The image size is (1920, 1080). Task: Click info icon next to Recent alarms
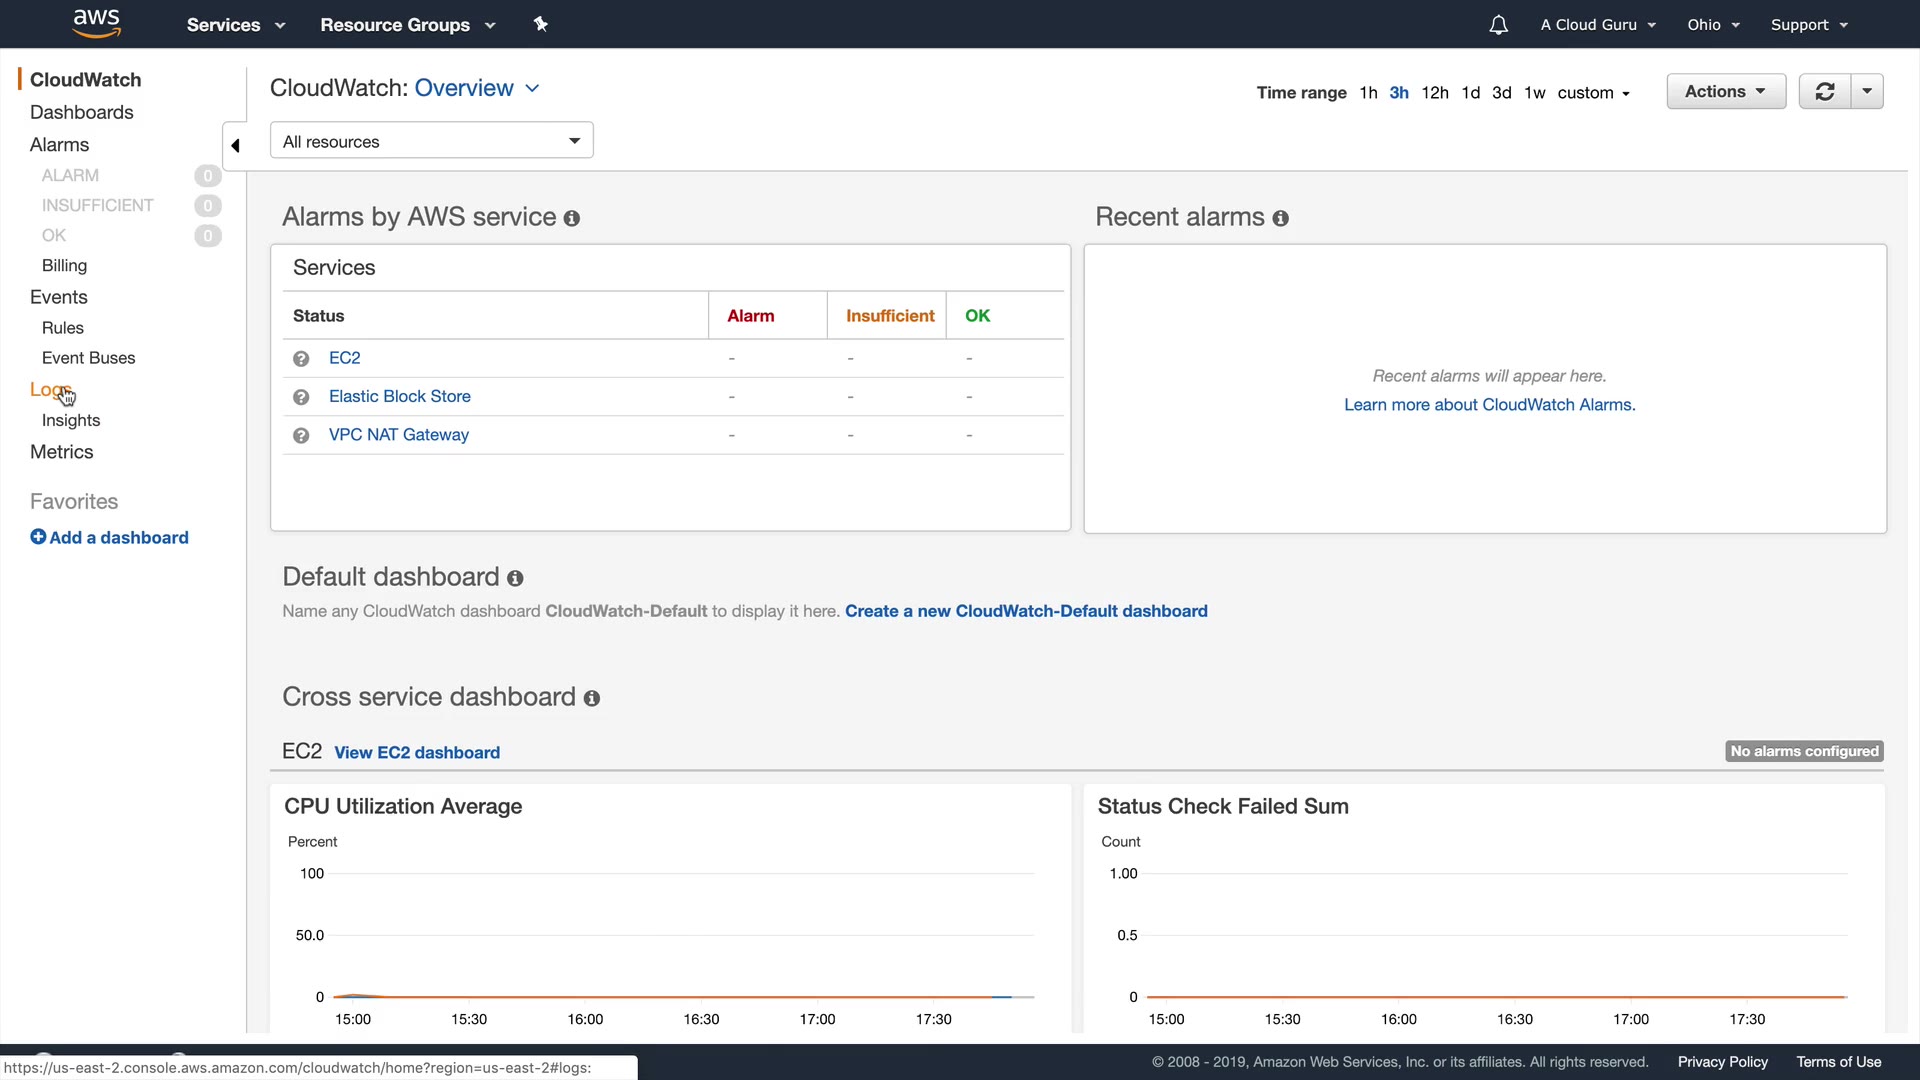1280,218
